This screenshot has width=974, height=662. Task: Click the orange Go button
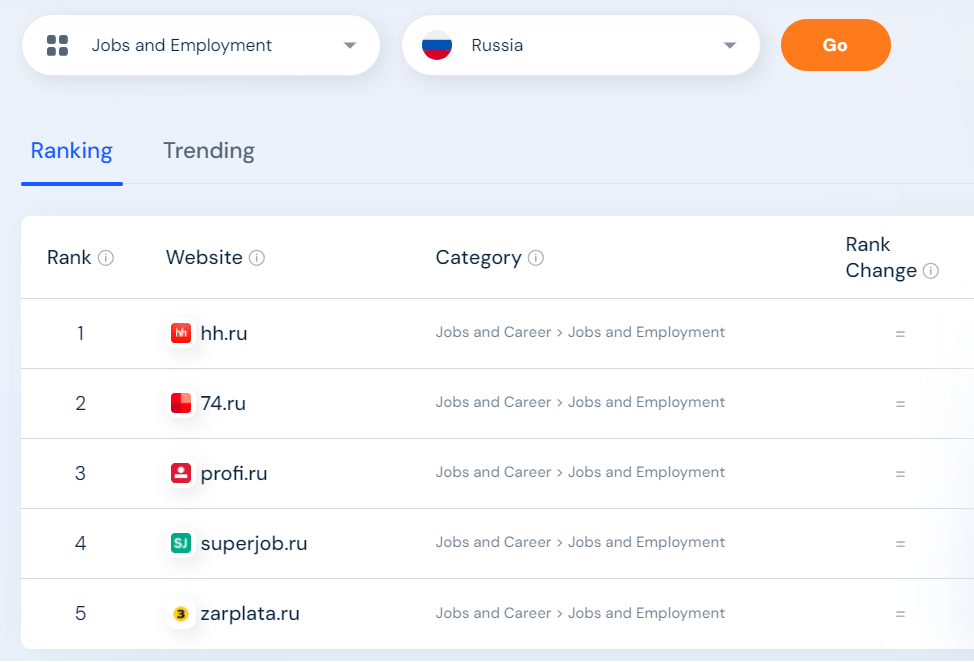(835, 45)
